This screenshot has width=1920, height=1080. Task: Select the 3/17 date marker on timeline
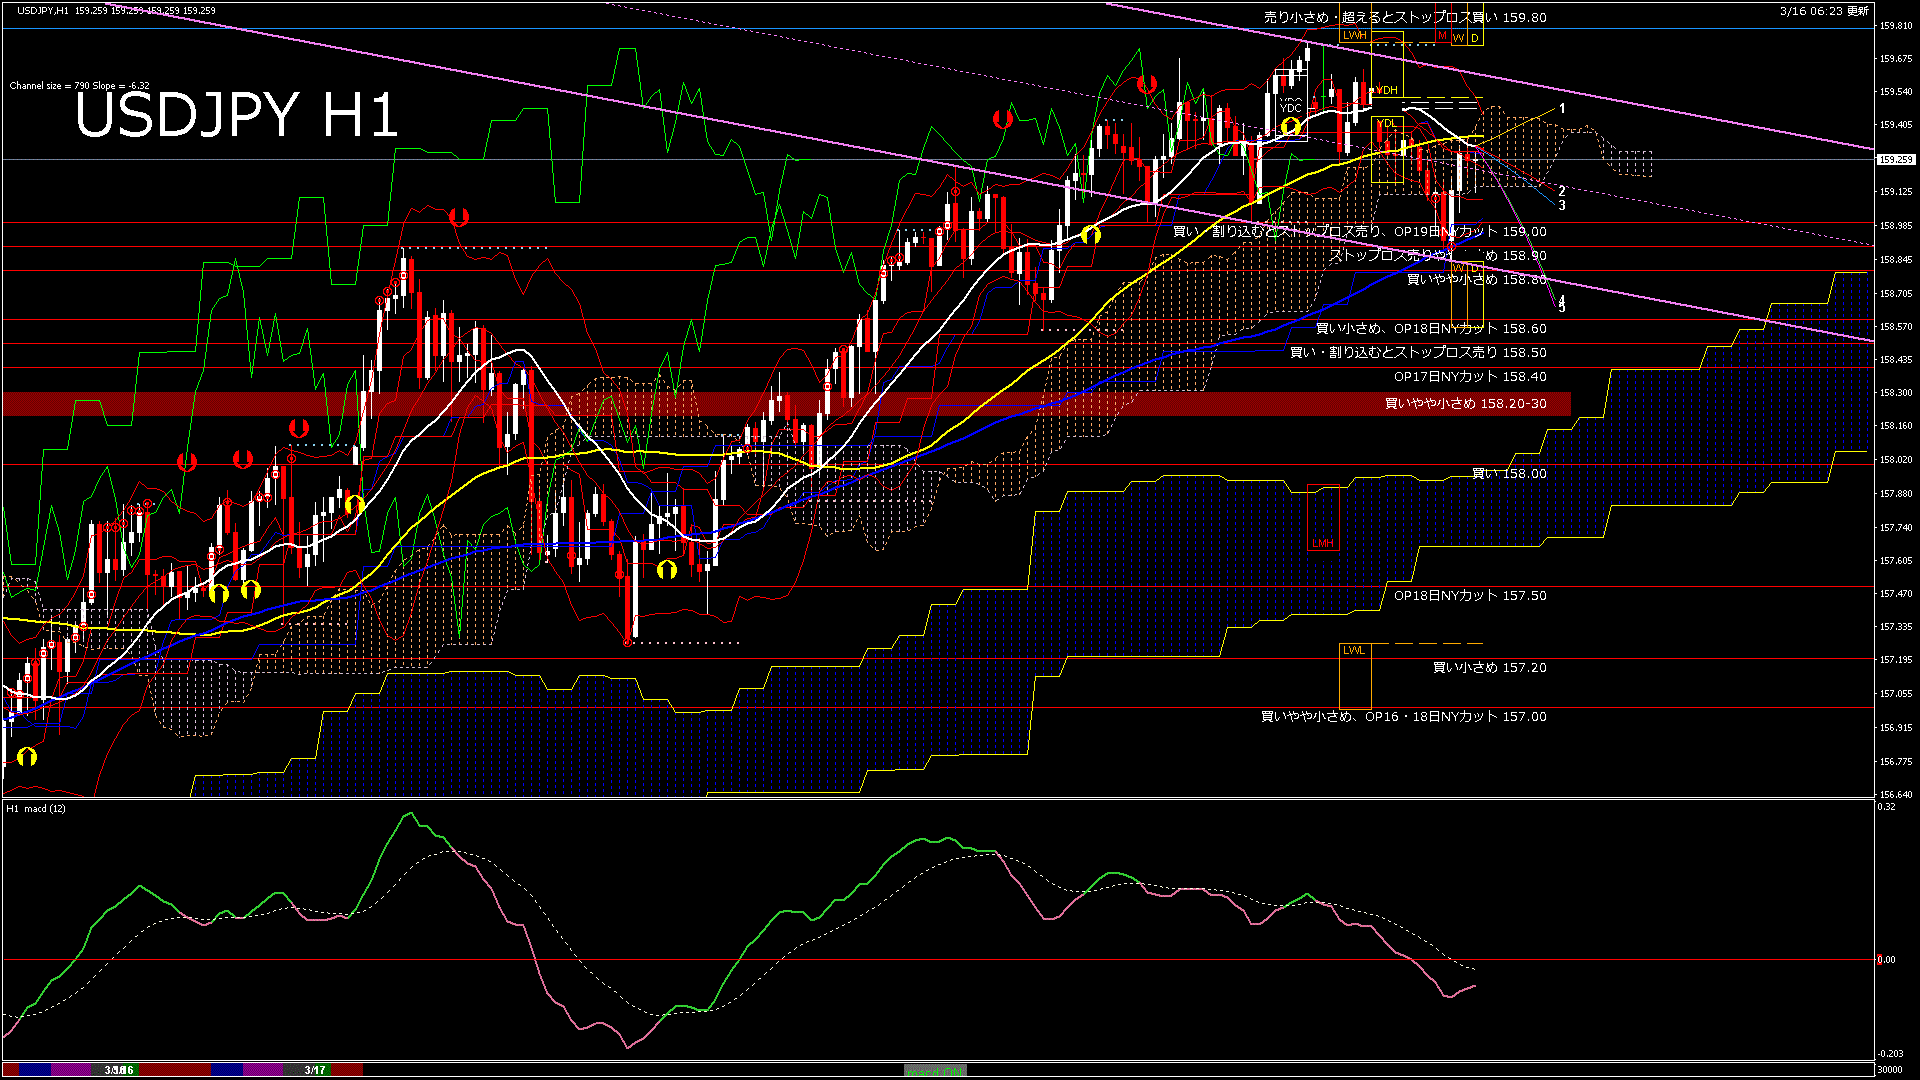click(x=315, y=1070)
